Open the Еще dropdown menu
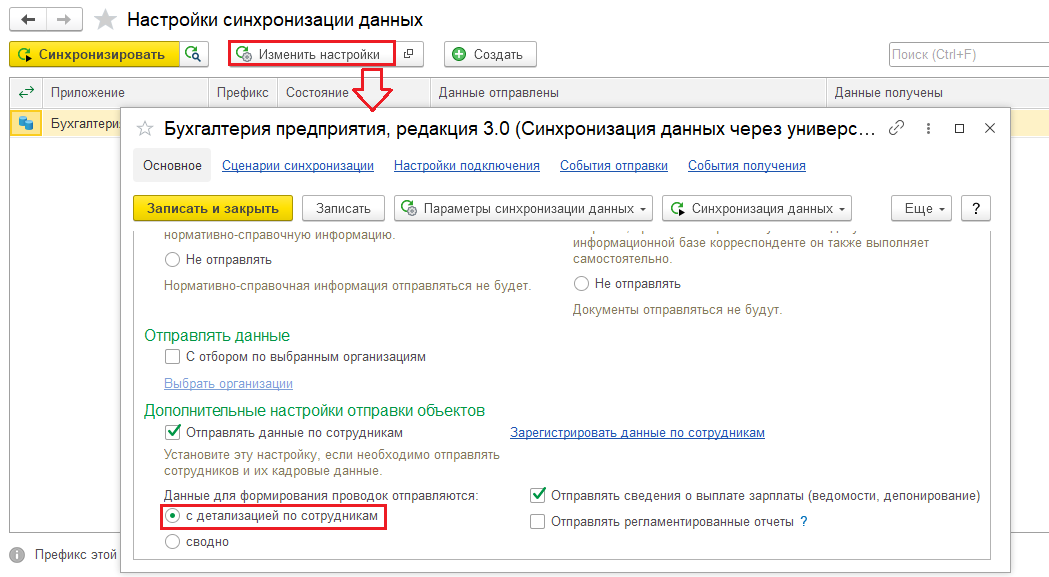The height and width of the screenshot is (577, 1049). pos(921,208)
